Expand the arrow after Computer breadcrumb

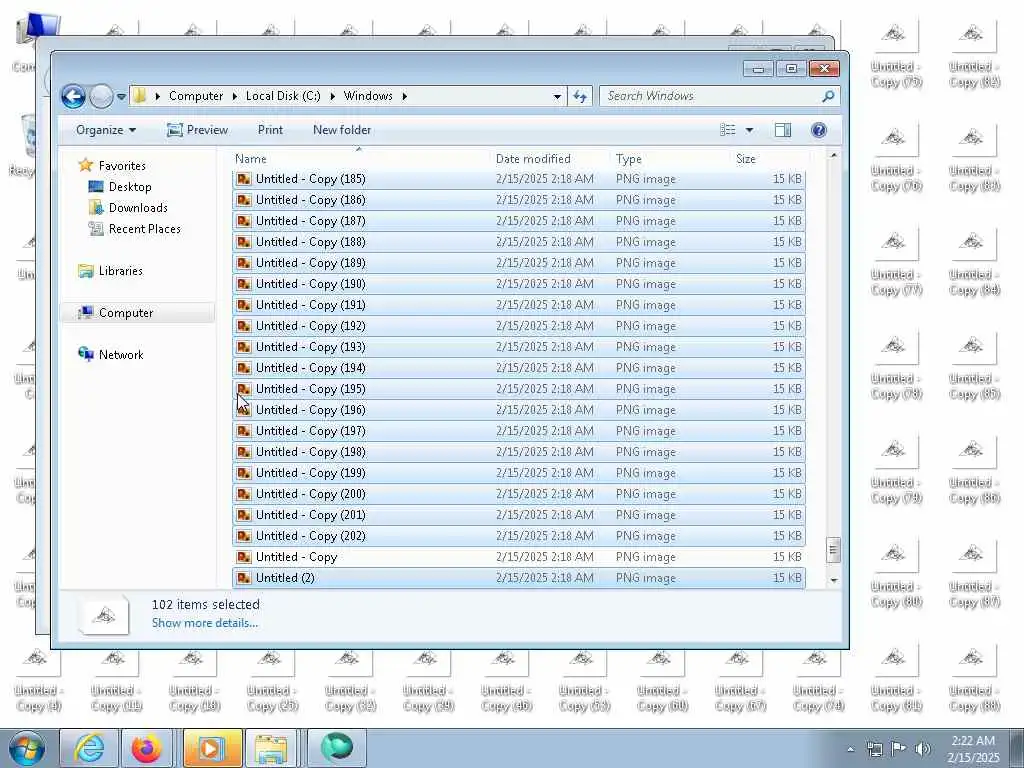click(x=234, y=97)
